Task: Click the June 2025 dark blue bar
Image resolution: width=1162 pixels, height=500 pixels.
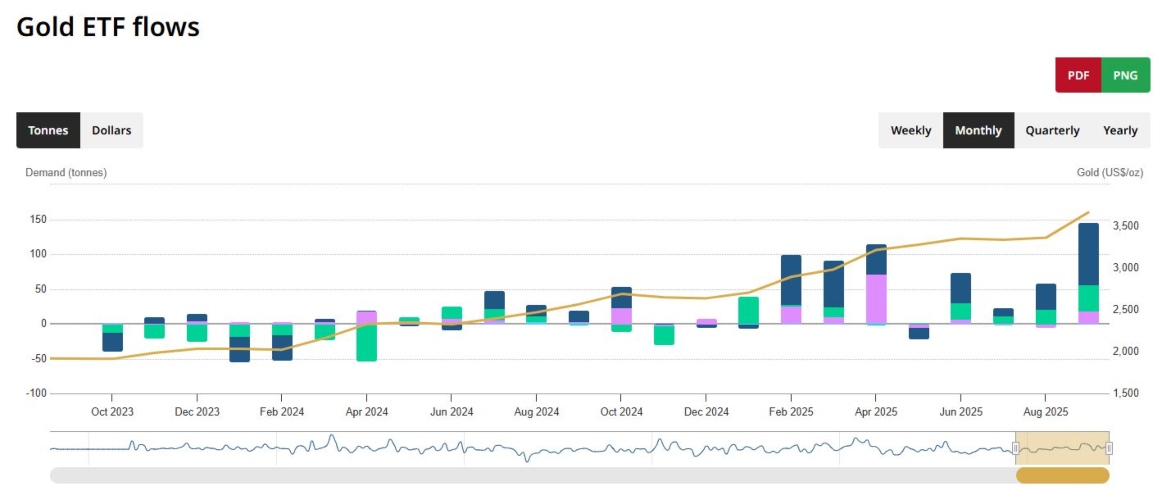Action: point(961,288)
